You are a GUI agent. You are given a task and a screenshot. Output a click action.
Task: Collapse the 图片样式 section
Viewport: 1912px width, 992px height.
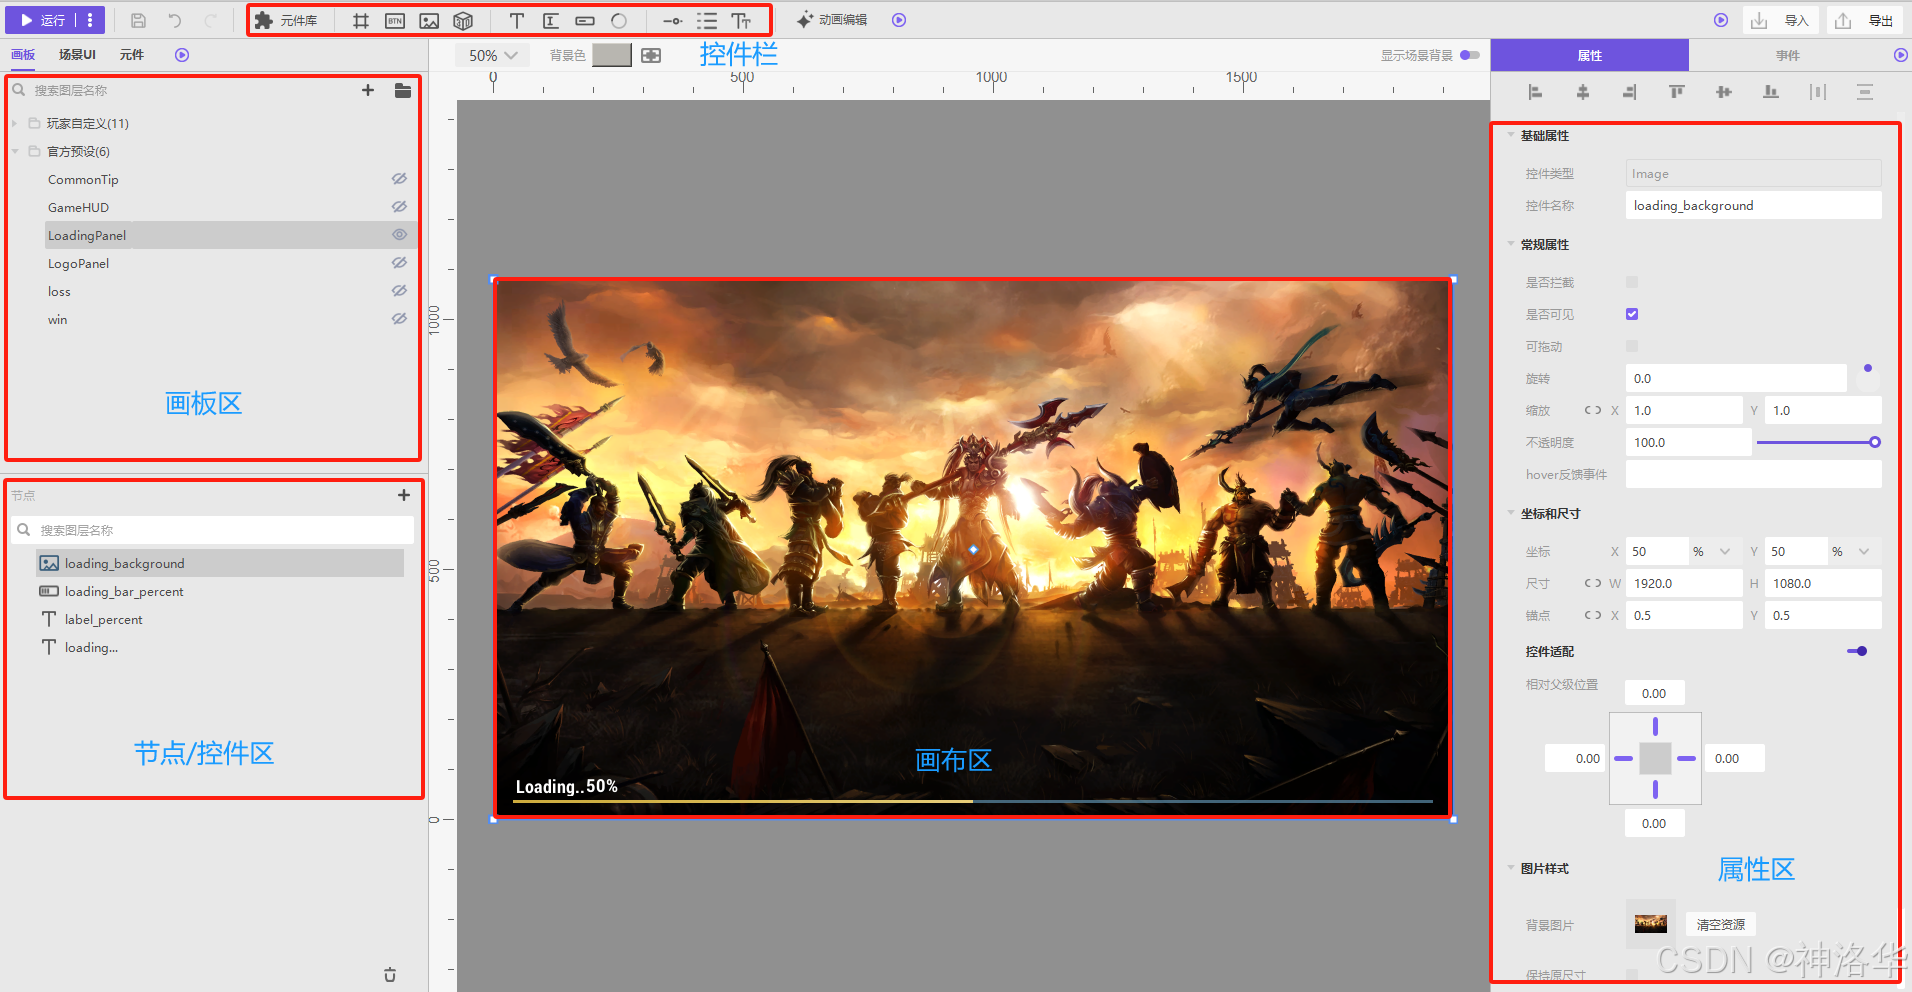click(1511, 869)
